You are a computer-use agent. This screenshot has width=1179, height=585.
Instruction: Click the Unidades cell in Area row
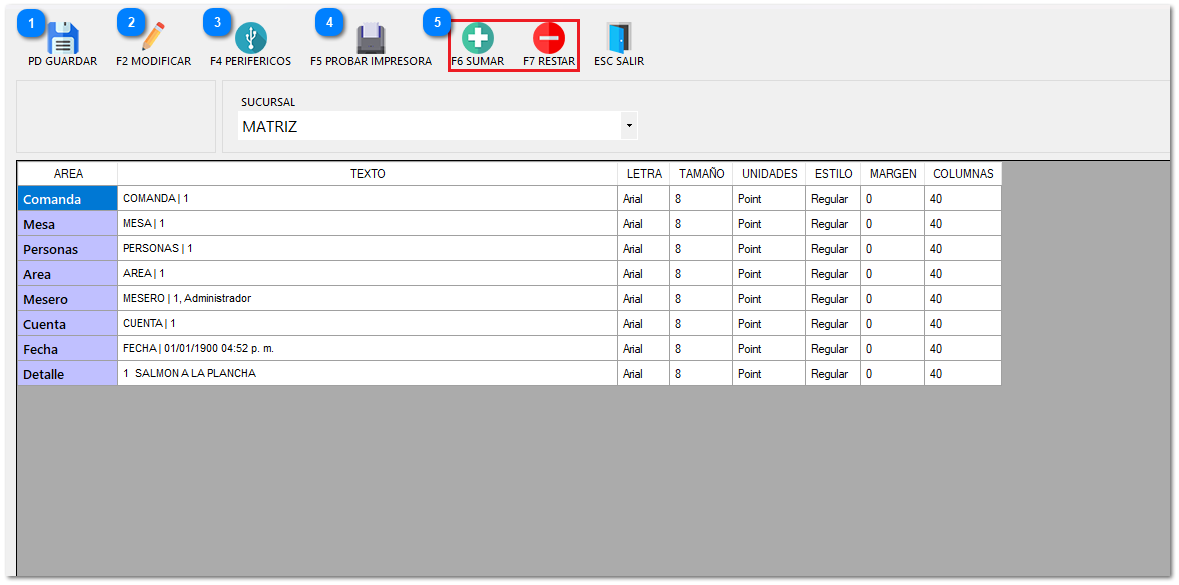click(x=768, y=274)
